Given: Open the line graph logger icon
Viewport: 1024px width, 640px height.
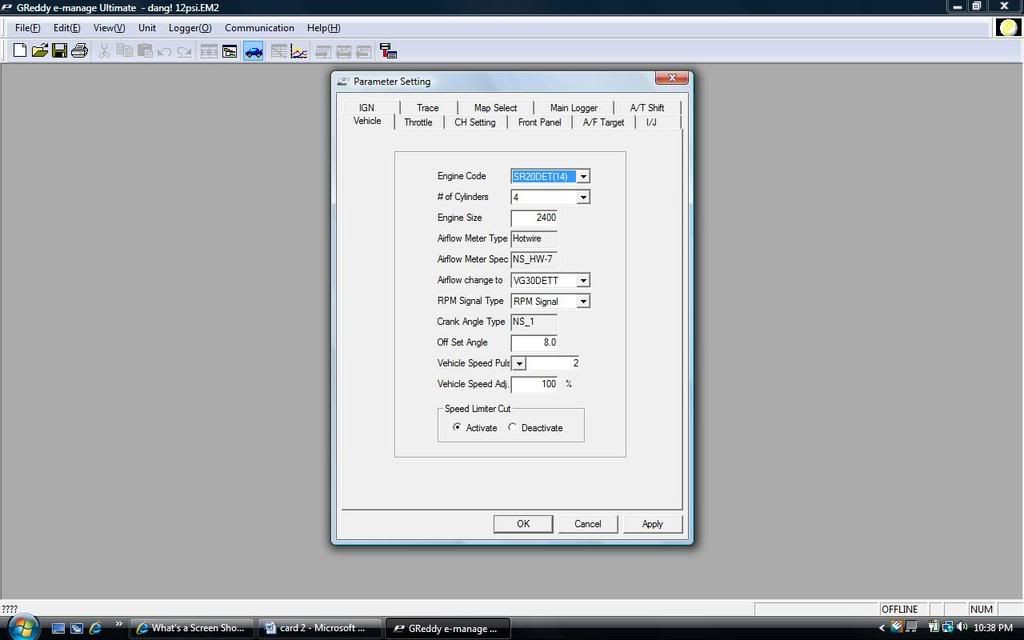Looking at the screenshot, I should click(299, 51).
